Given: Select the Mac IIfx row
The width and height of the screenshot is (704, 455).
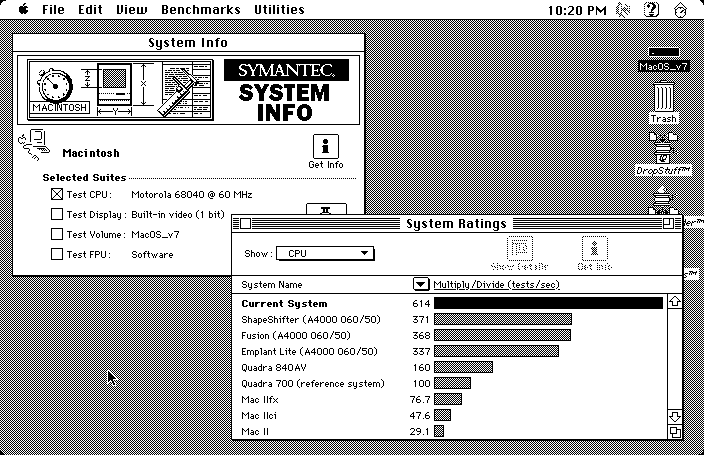Looking at the screenshot, I should pyautogui.click(x=449, y=399).
